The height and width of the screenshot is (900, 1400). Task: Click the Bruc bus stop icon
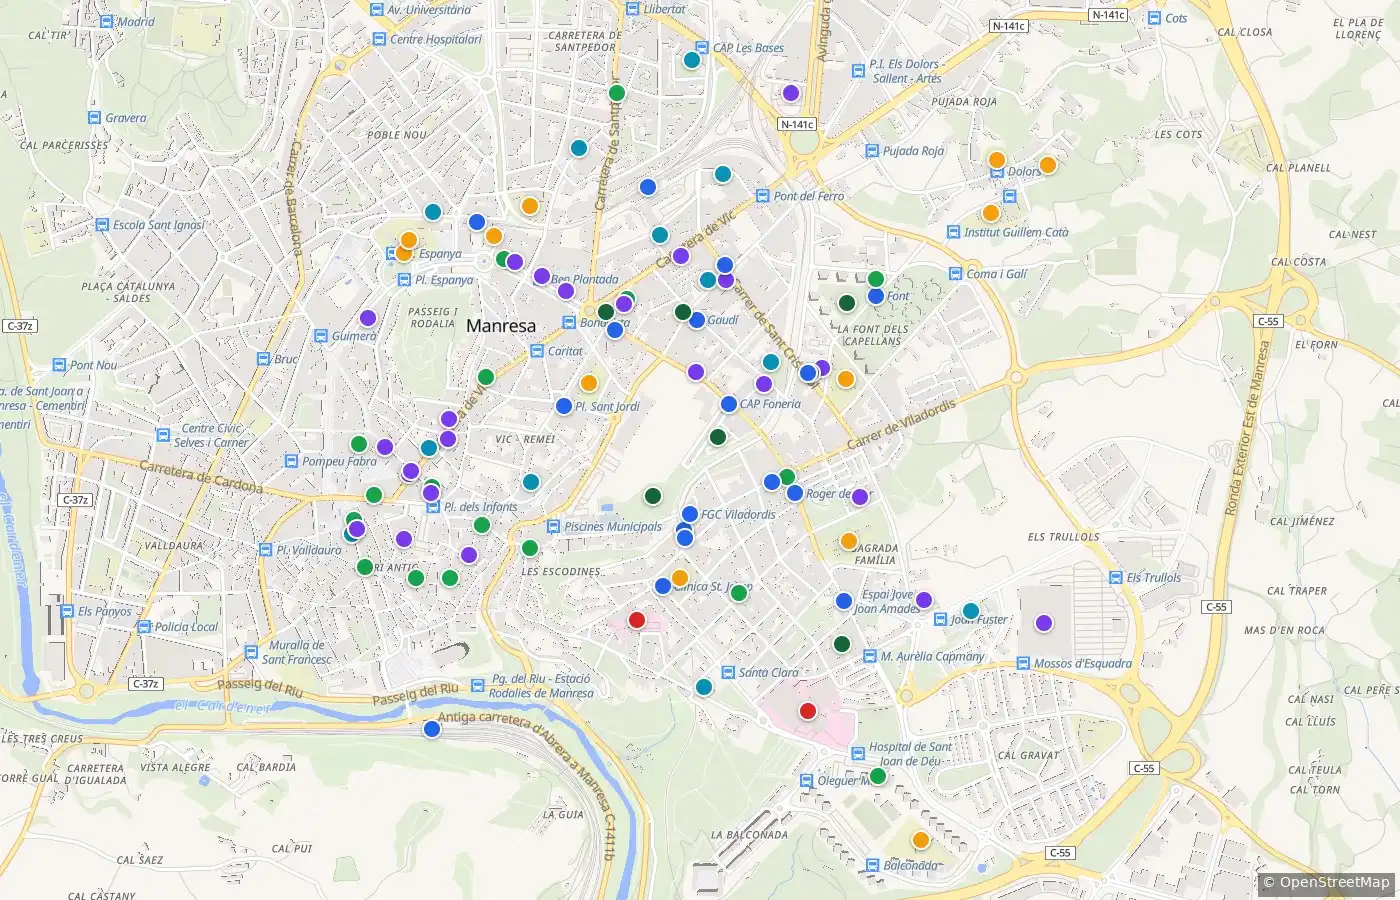(263, 359)
